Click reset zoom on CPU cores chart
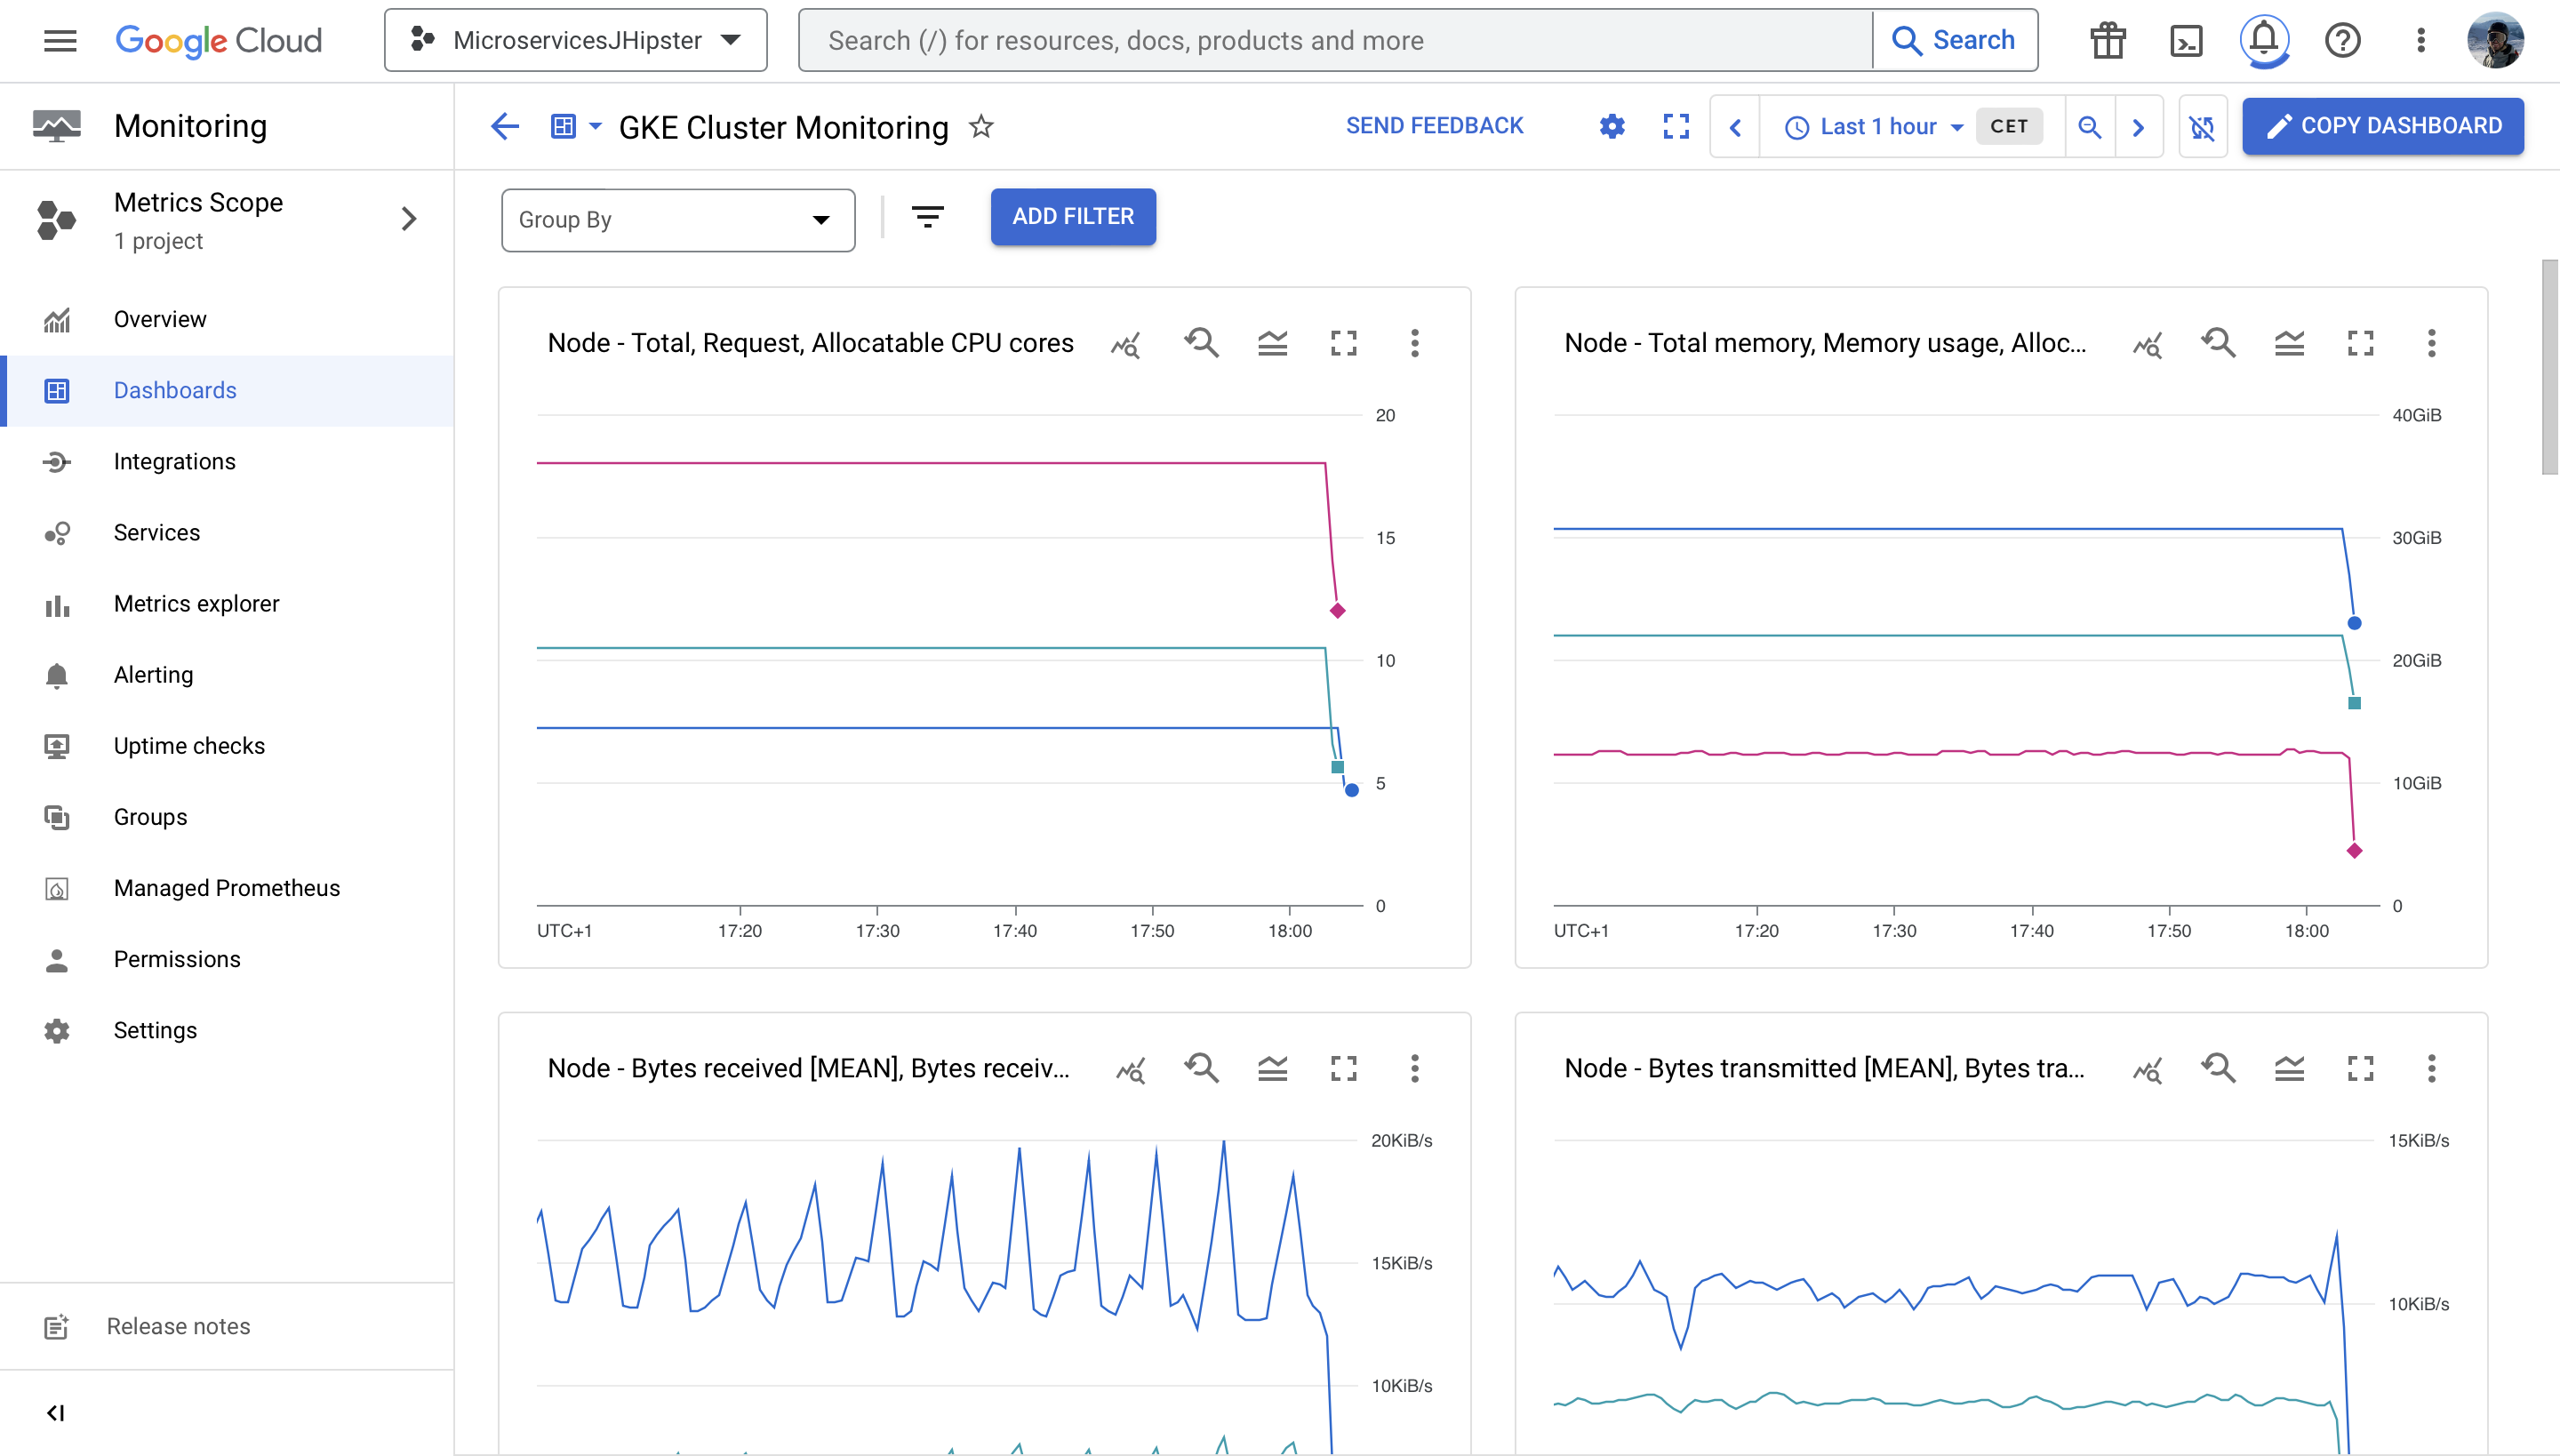Screen dimensions: 2560x1456 (1201, 343)
